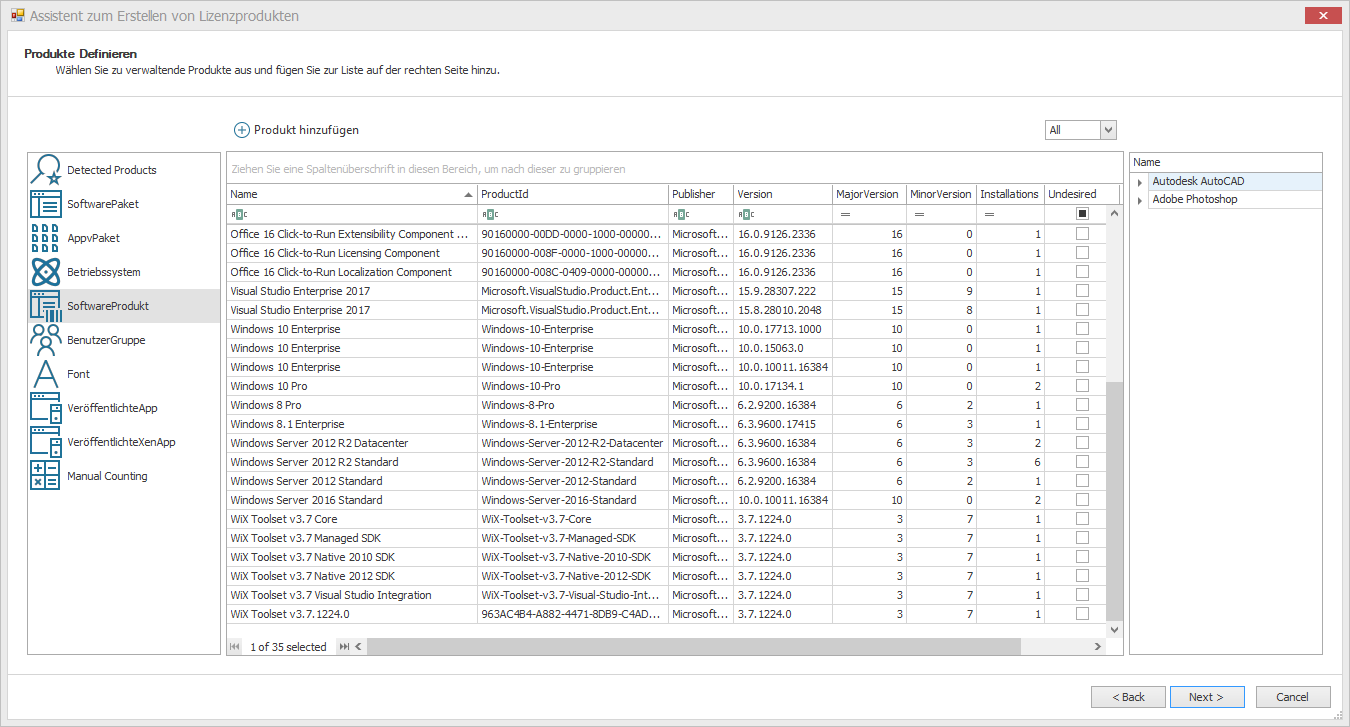Sort by the MinorVersion column header

pos(942,194)
